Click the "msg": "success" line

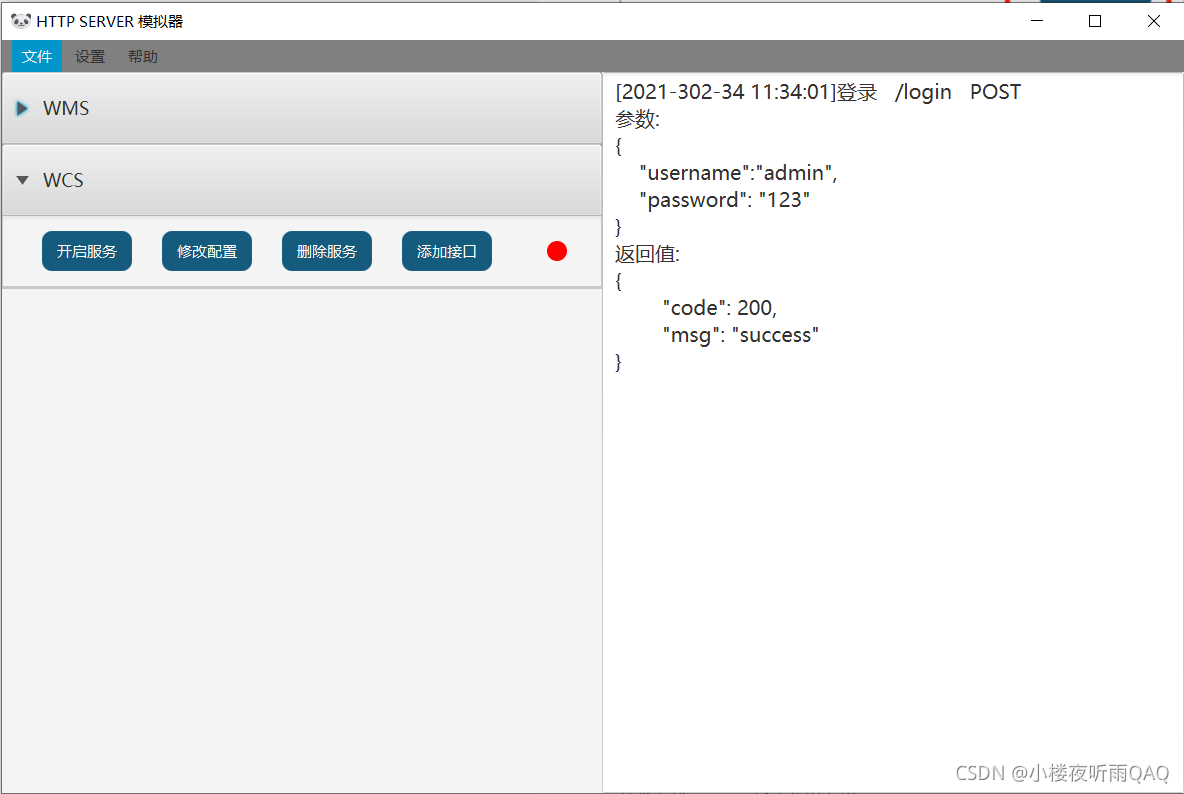click(741, 335)
